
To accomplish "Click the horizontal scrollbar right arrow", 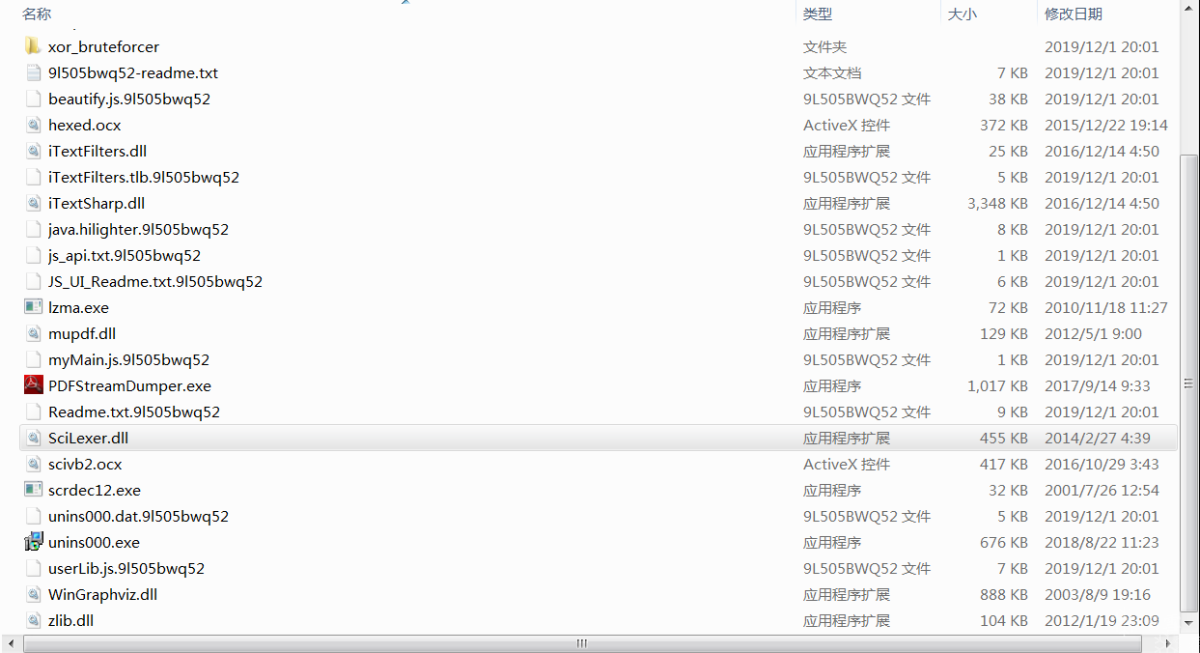I will tap(1168, 644).
